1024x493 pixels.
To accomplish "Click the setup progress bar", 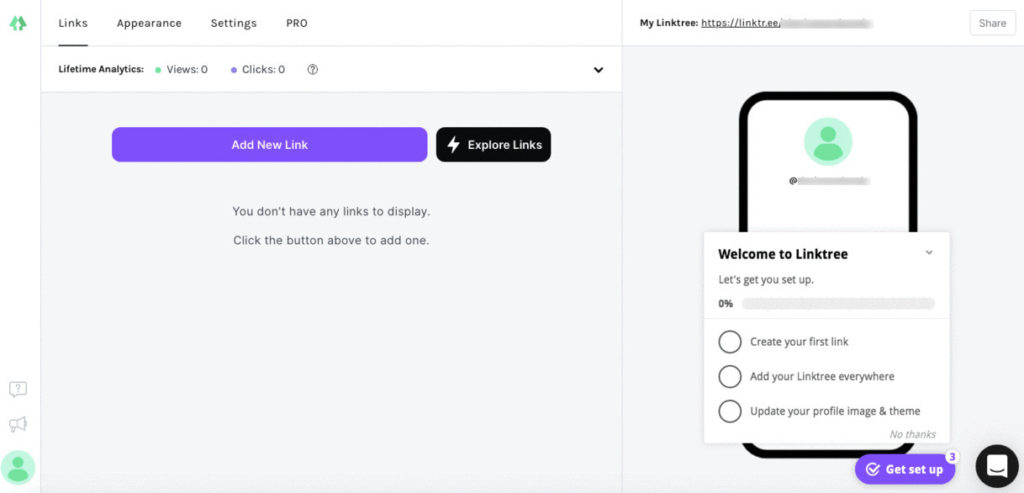I will click(x=837, y=303).
